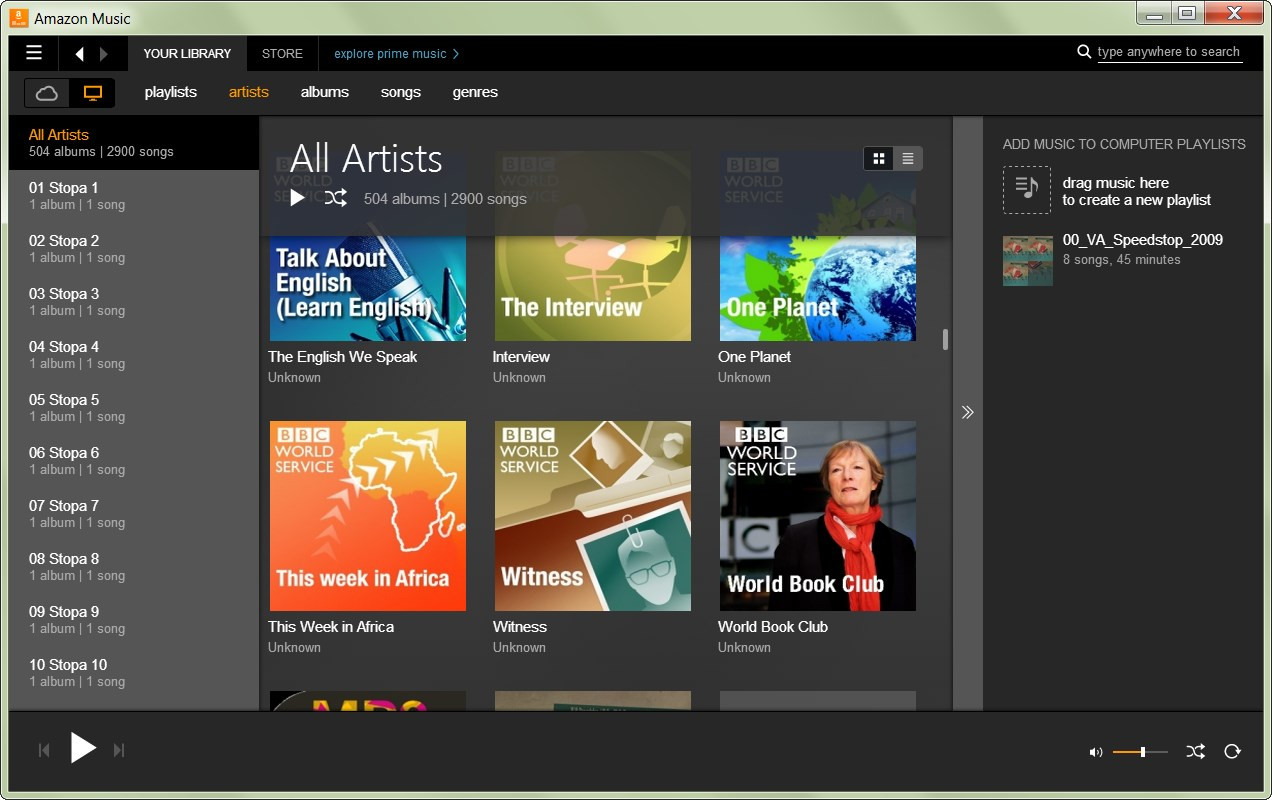This screenshot has width=1272, height=800.
Task: Click One Planet title text
Action: tap(754, 357)
